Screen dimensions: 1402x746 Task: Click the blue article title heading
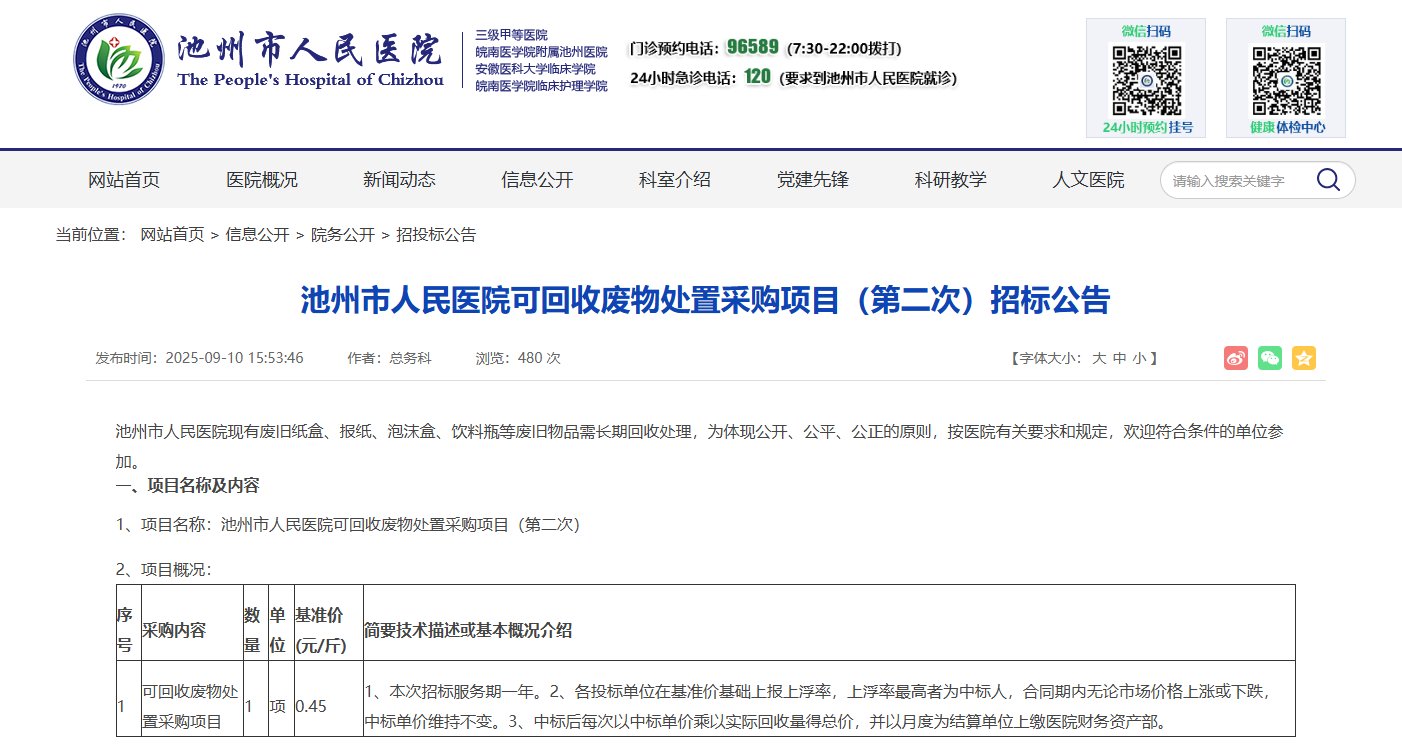click(x=705, y=300)
